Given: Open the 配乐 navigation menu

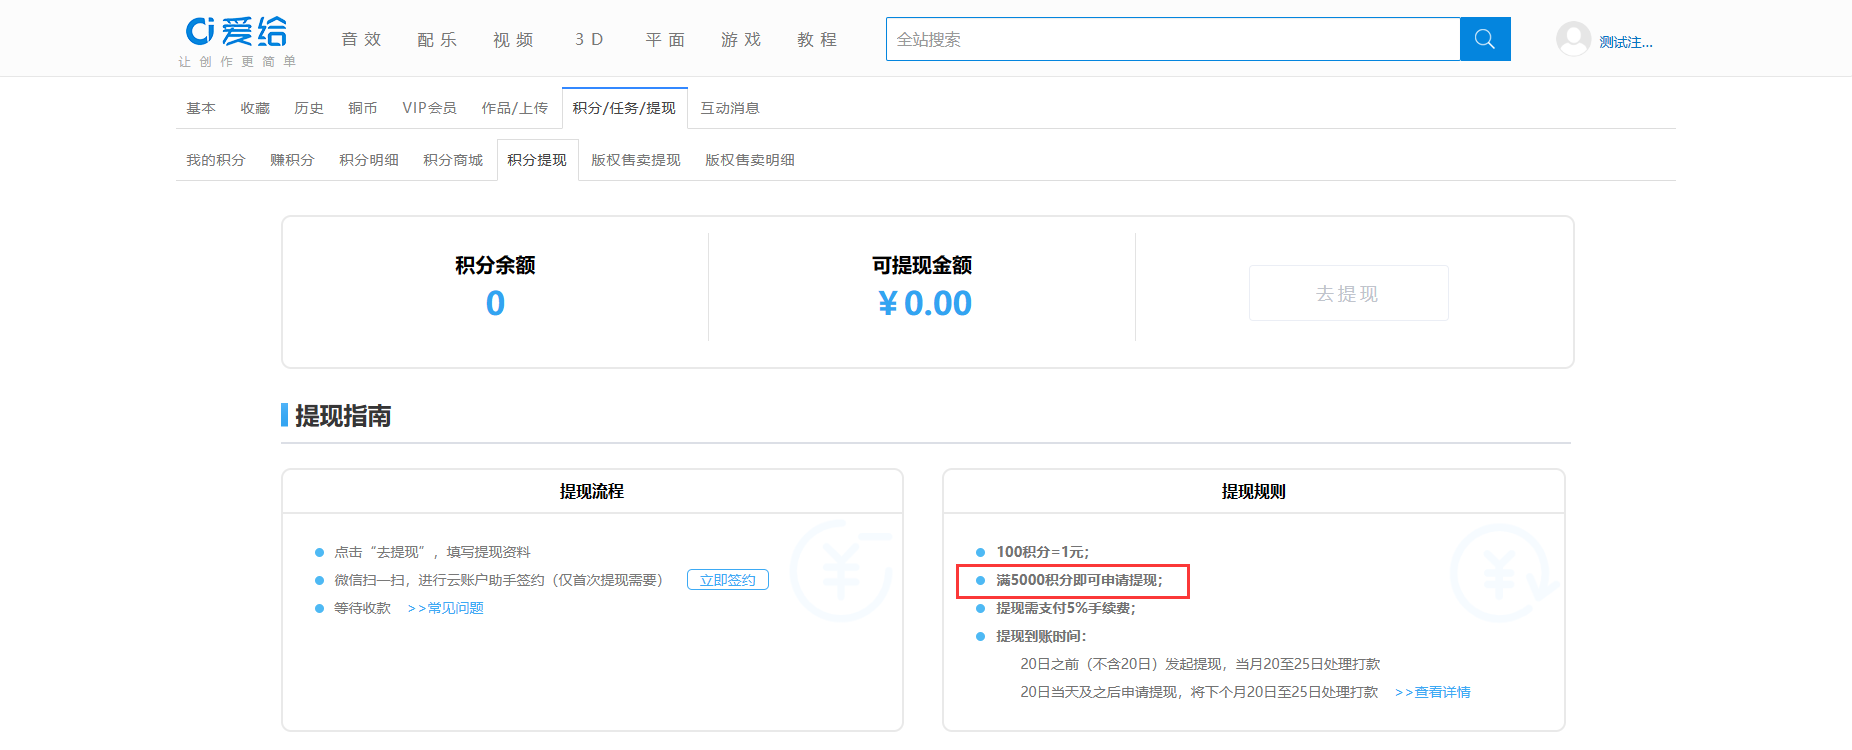Looking at the screenshot, I should pyautogui.click(x=438, y=40).
